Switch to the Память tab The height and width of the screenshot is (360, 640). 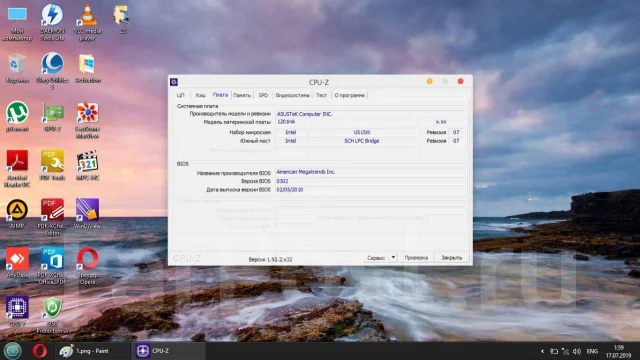242,95
